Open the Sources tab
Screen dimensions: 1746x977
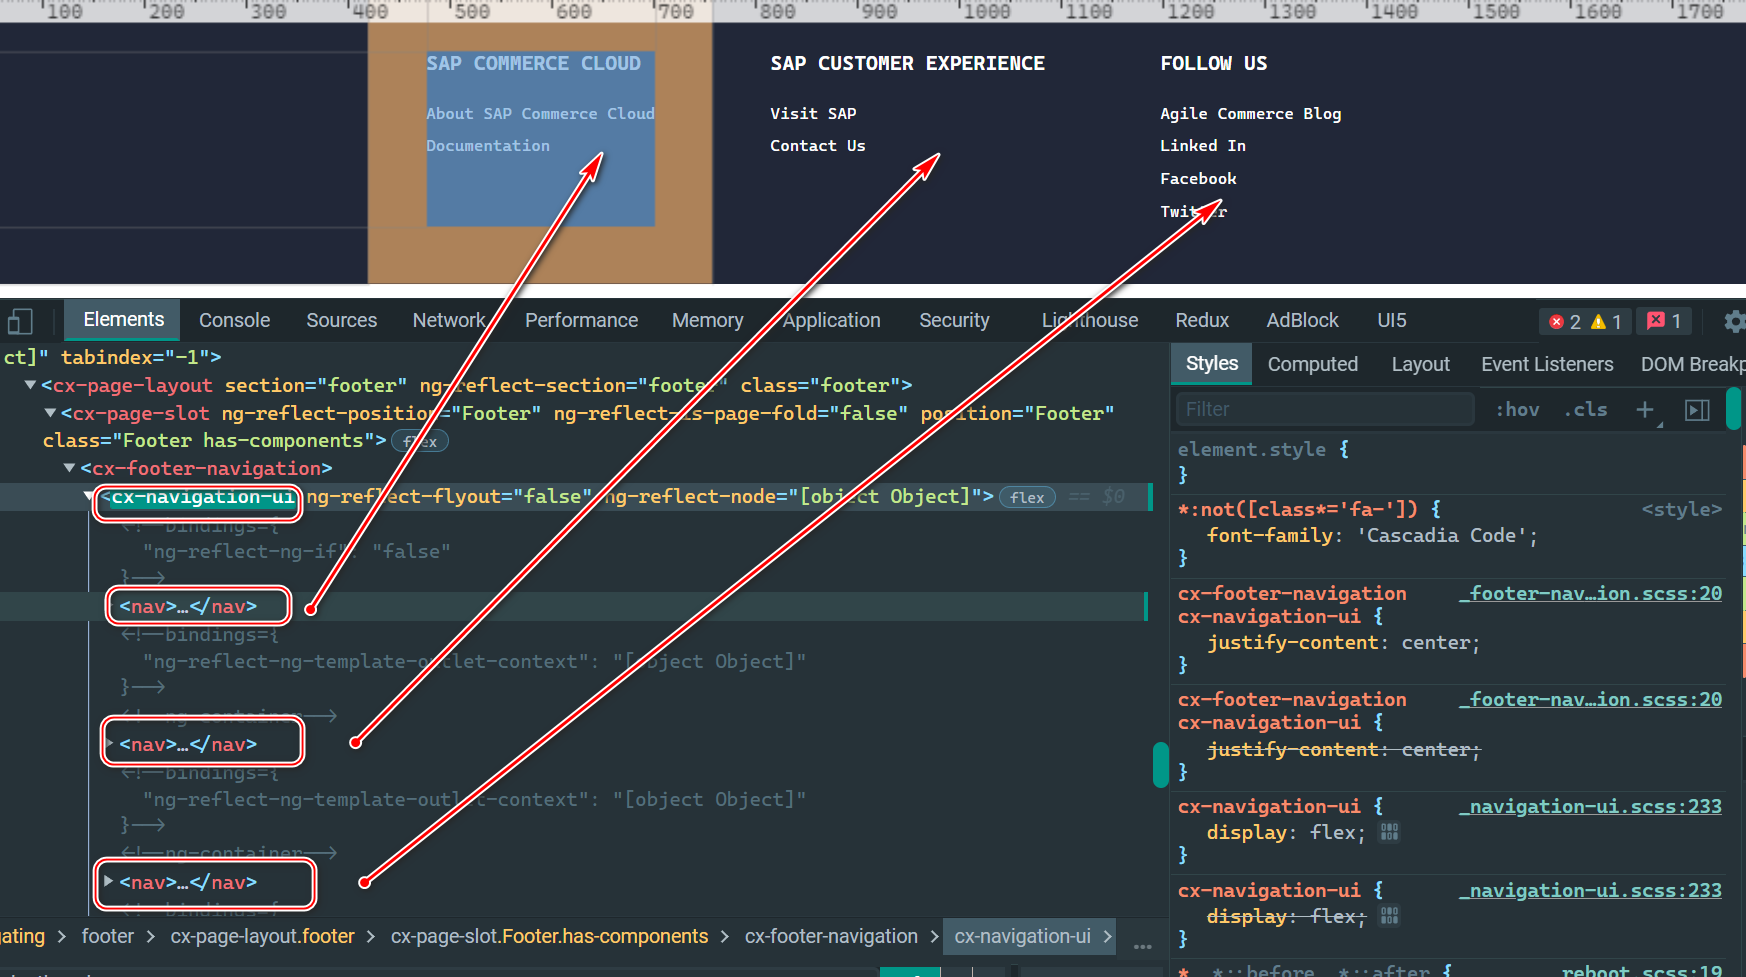click(341, 320)
